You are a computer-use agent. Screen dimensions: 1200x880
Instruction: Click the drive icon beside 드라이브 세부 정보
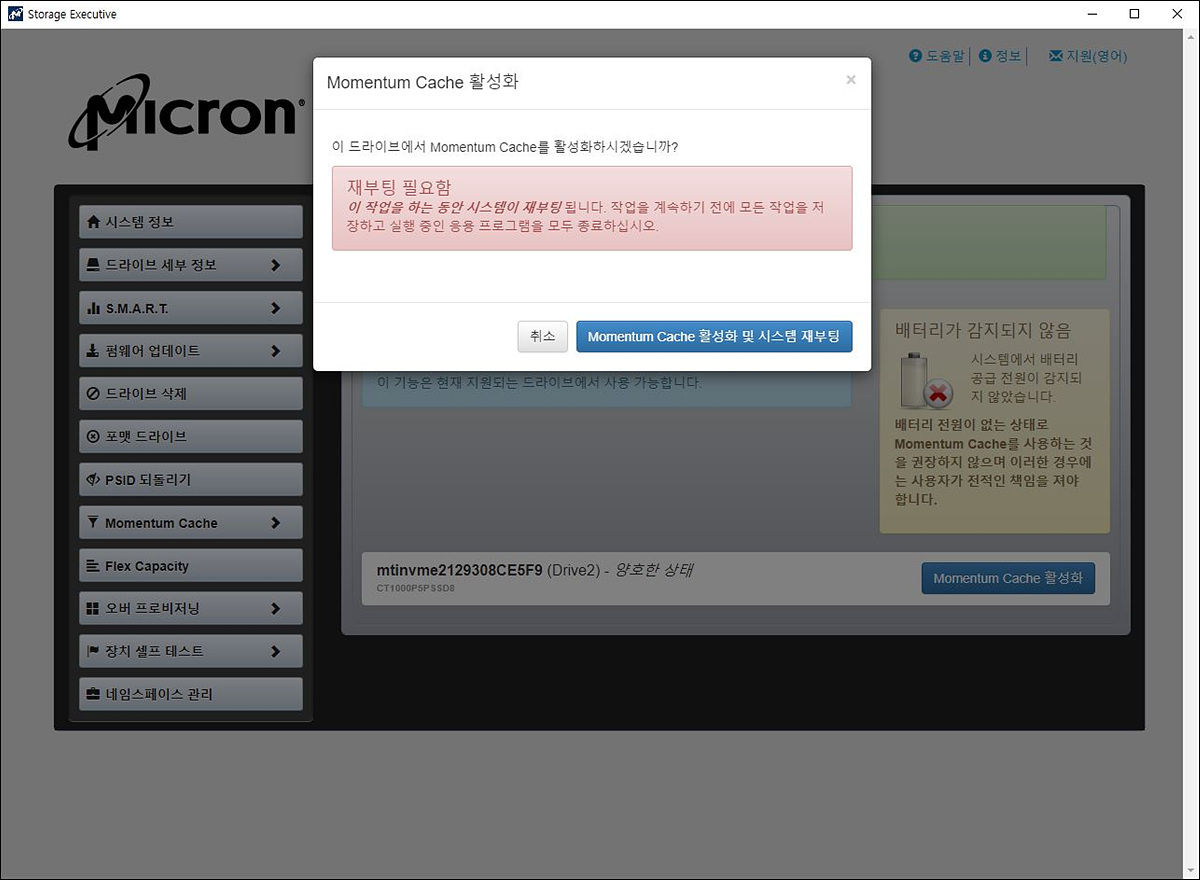point(94,265)
